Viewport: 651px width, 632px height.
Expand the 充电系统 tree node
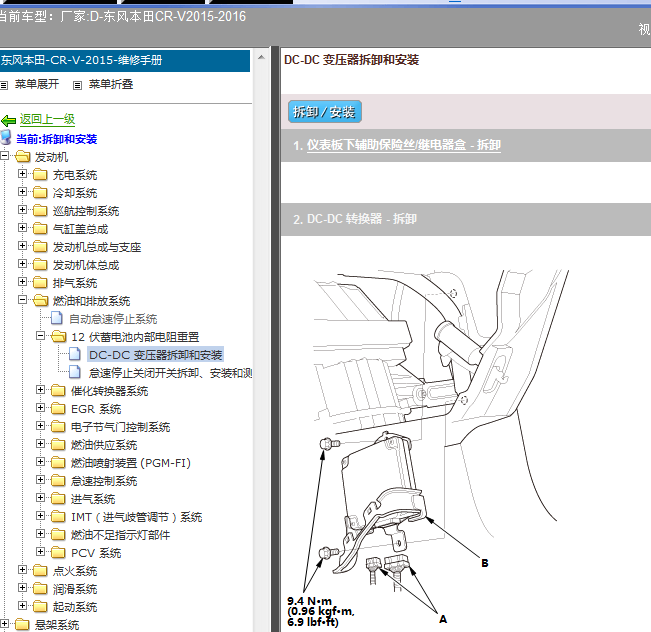22,174
